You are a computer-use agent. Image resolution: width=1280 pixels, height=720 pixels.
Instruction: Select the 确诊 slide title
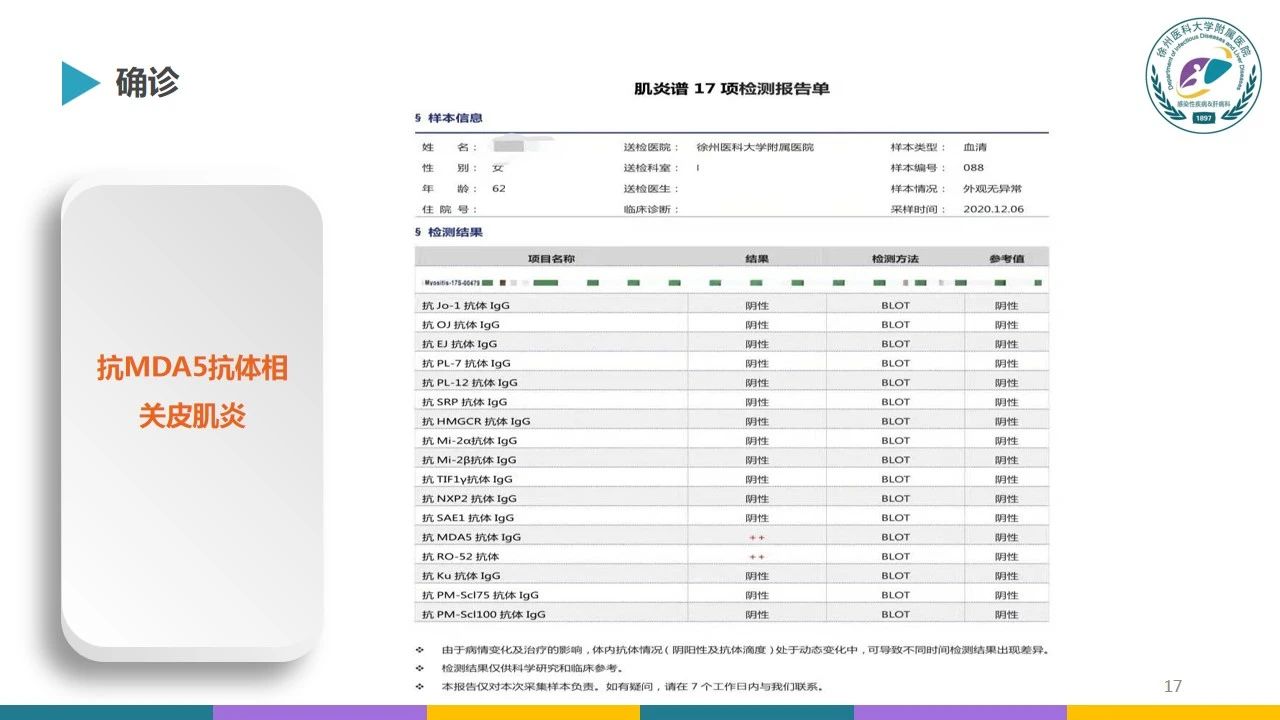[147, 83]
